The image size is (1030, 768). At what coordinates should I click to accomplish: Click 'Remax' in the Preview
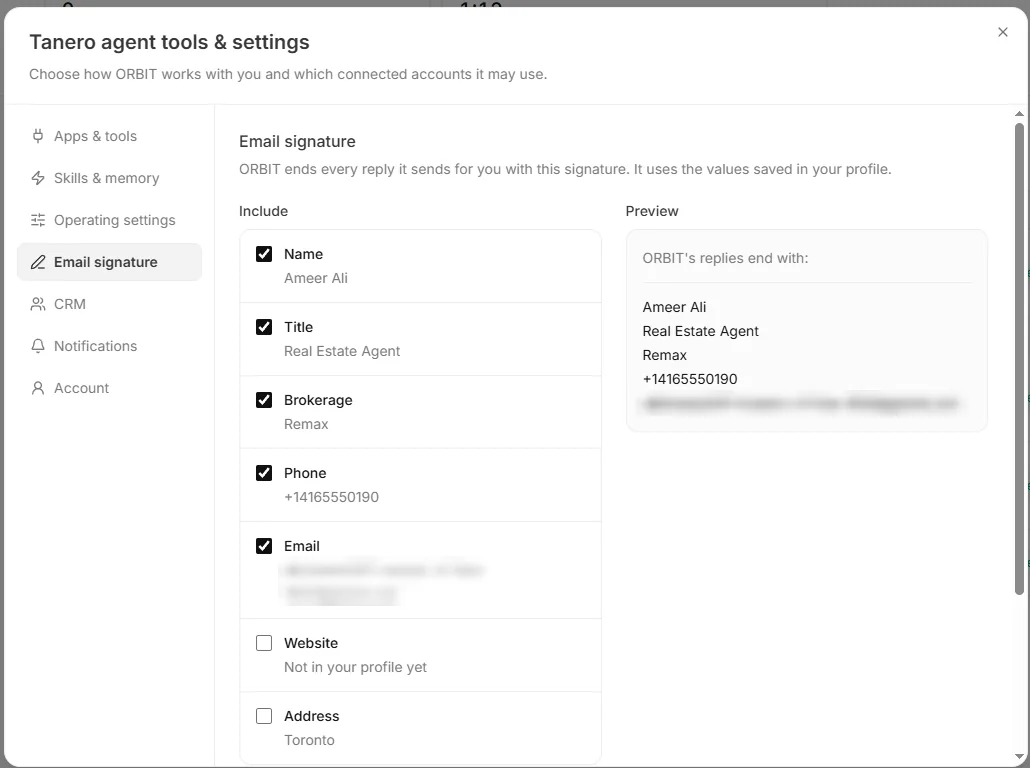click(665, 355)
